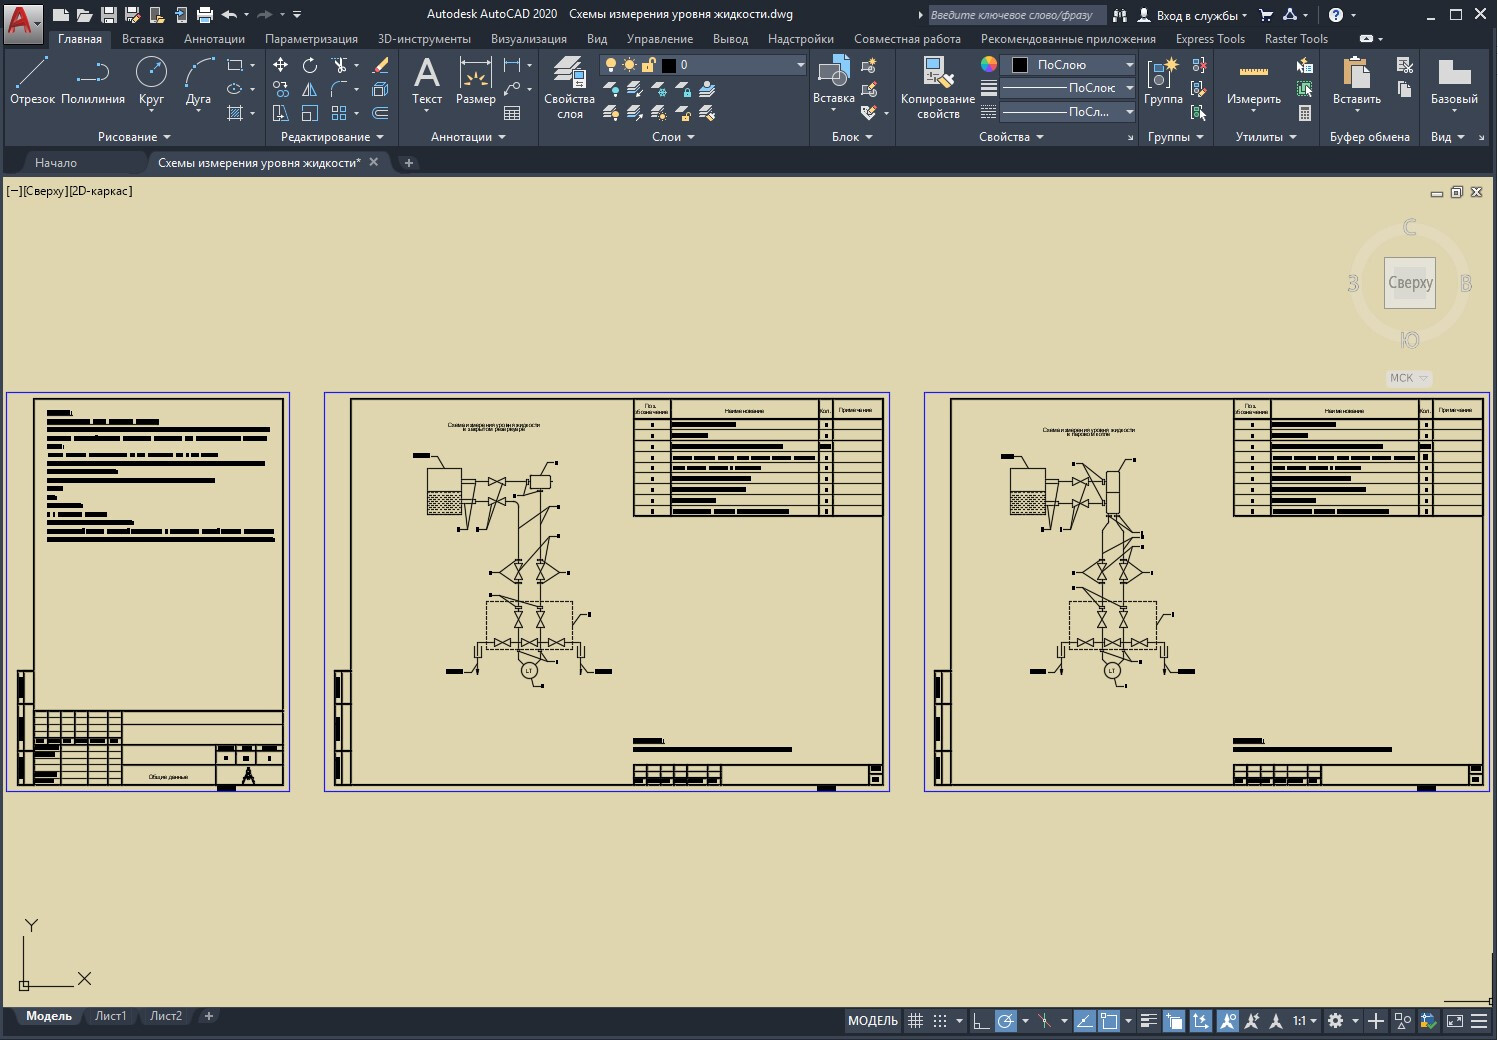Click the МОДЕЛЬ button in status bar
Viewport: 1498px width, 1040px height.
click(872, 1021)
